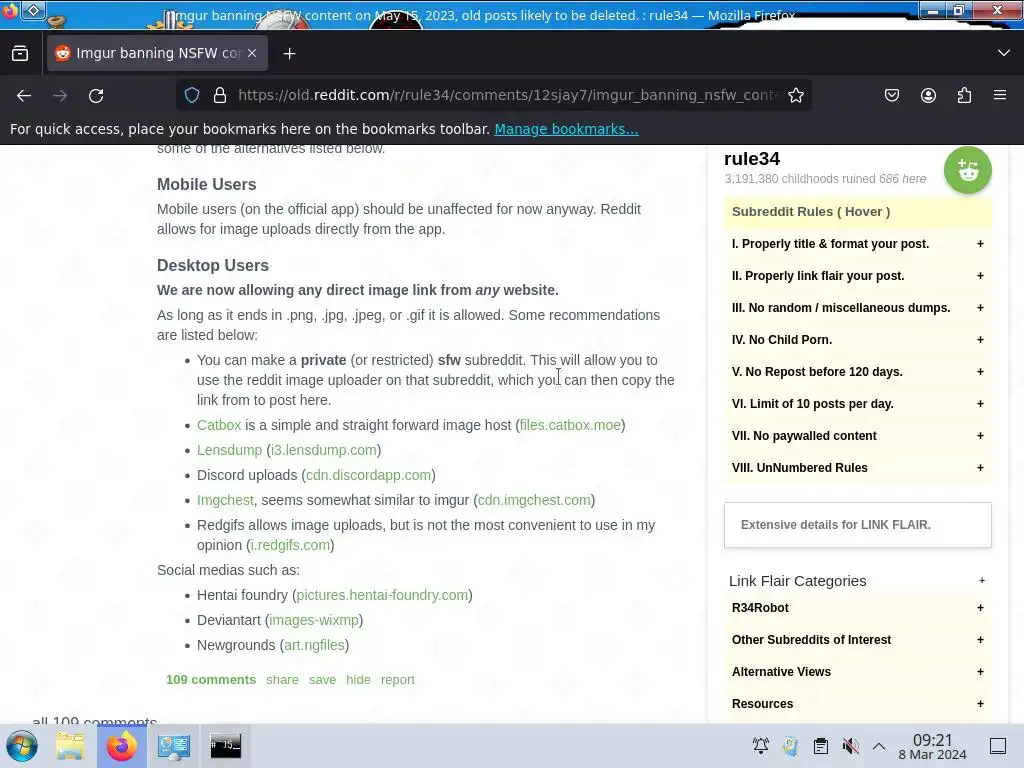Screen dimensions: 1024x768
Task: Open the 109 comments link
Action: 211,680
